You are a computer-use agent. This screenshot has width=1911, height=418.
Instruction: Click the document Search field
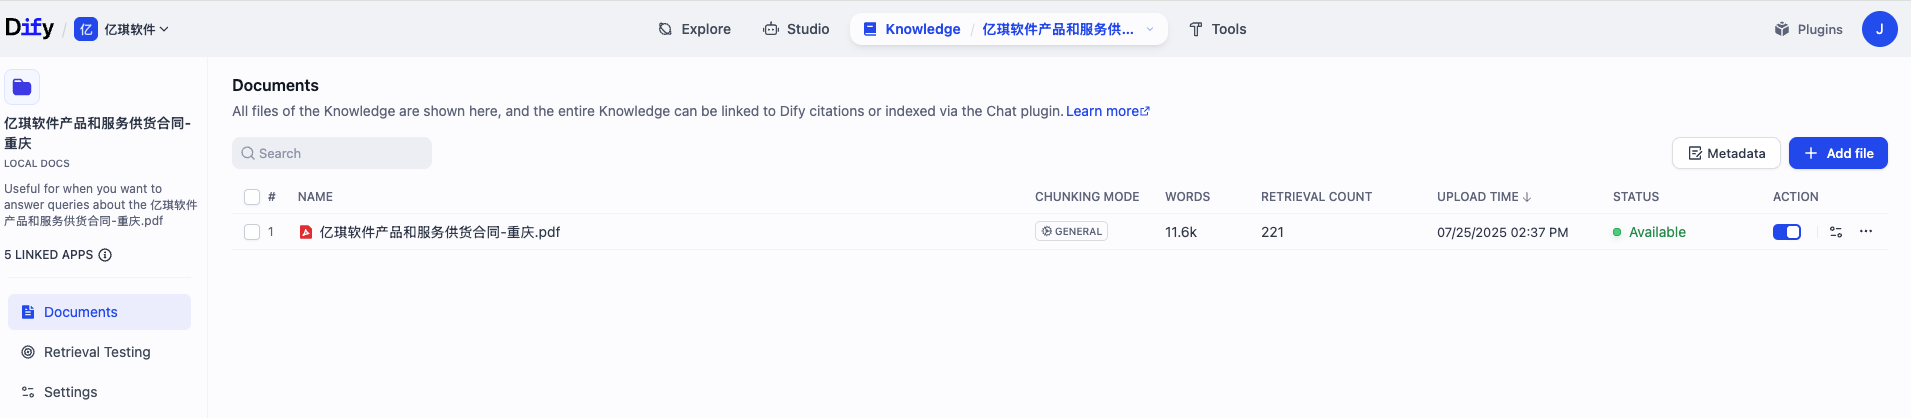[x=332, y=153]
